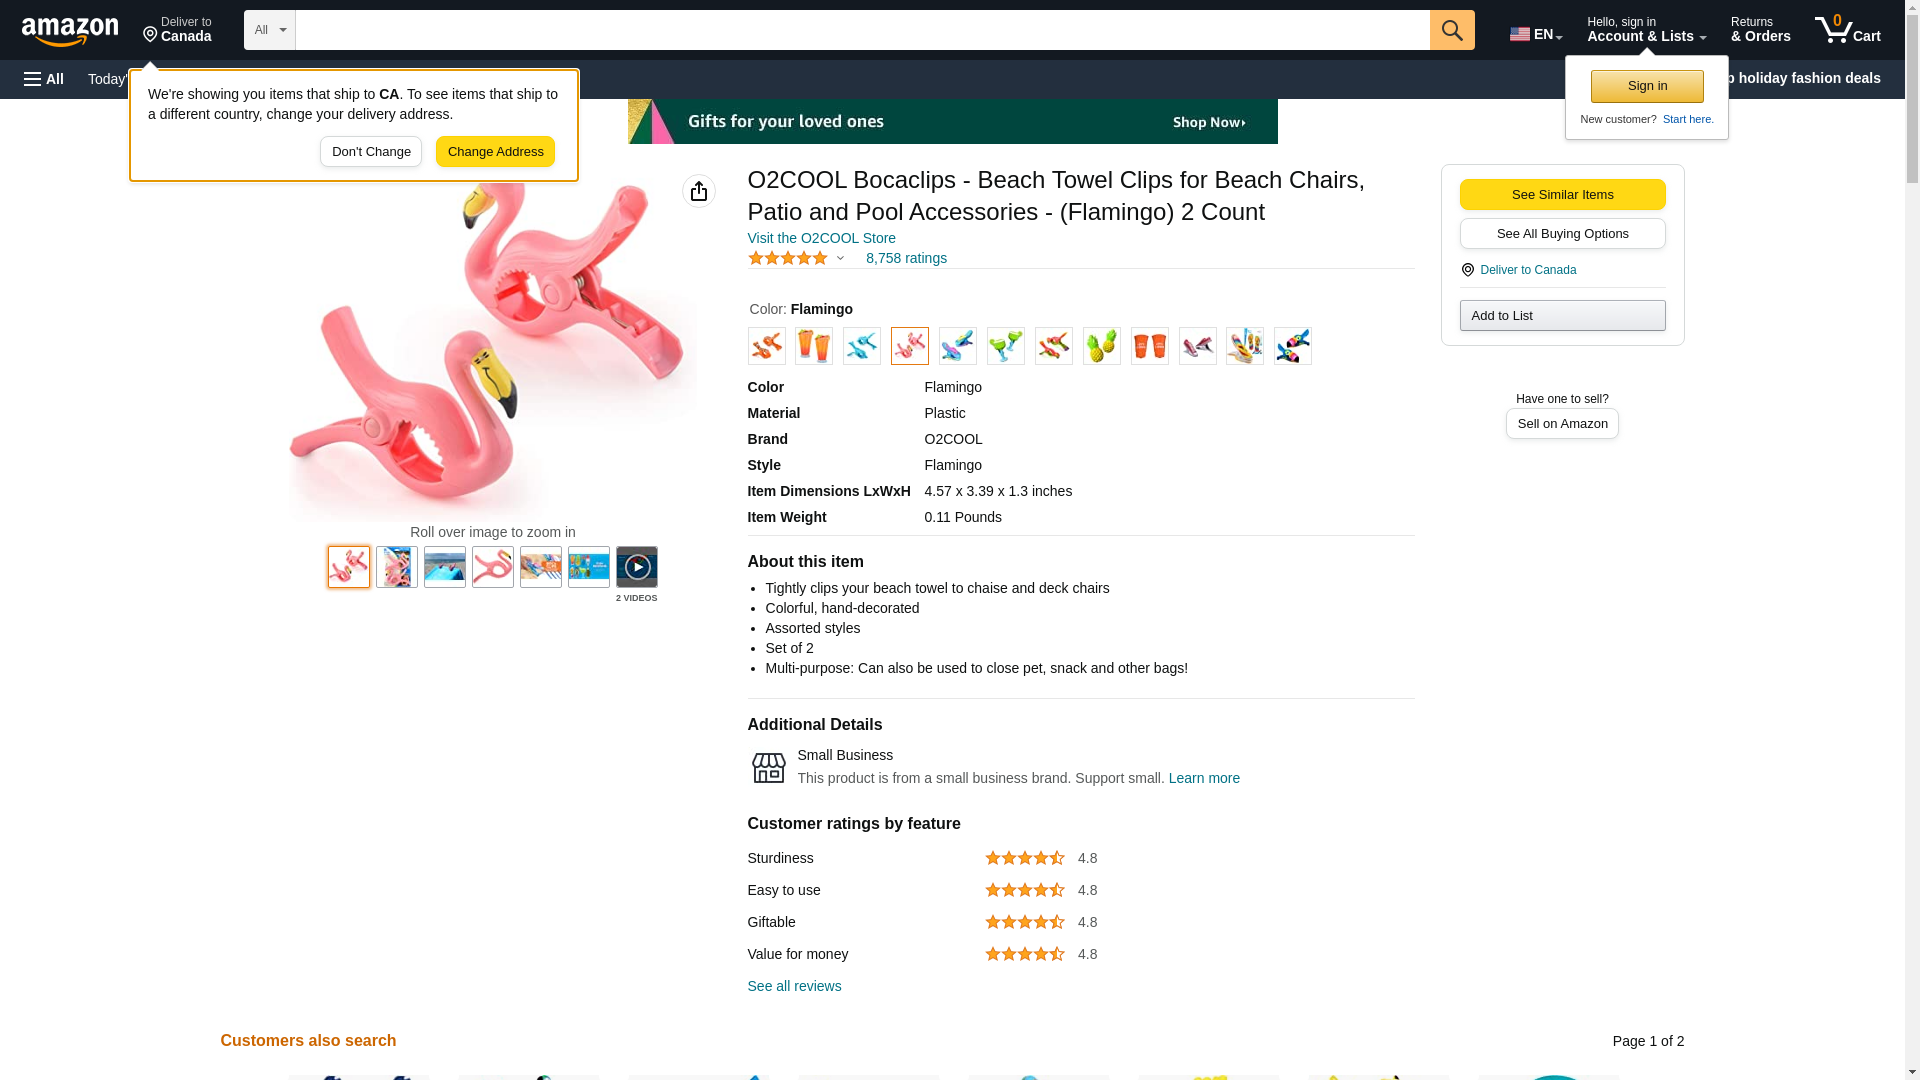The height and width of the screenshot is (1080, 1920).
Task: Open the search category All dropdown
Action: point(269,30)
